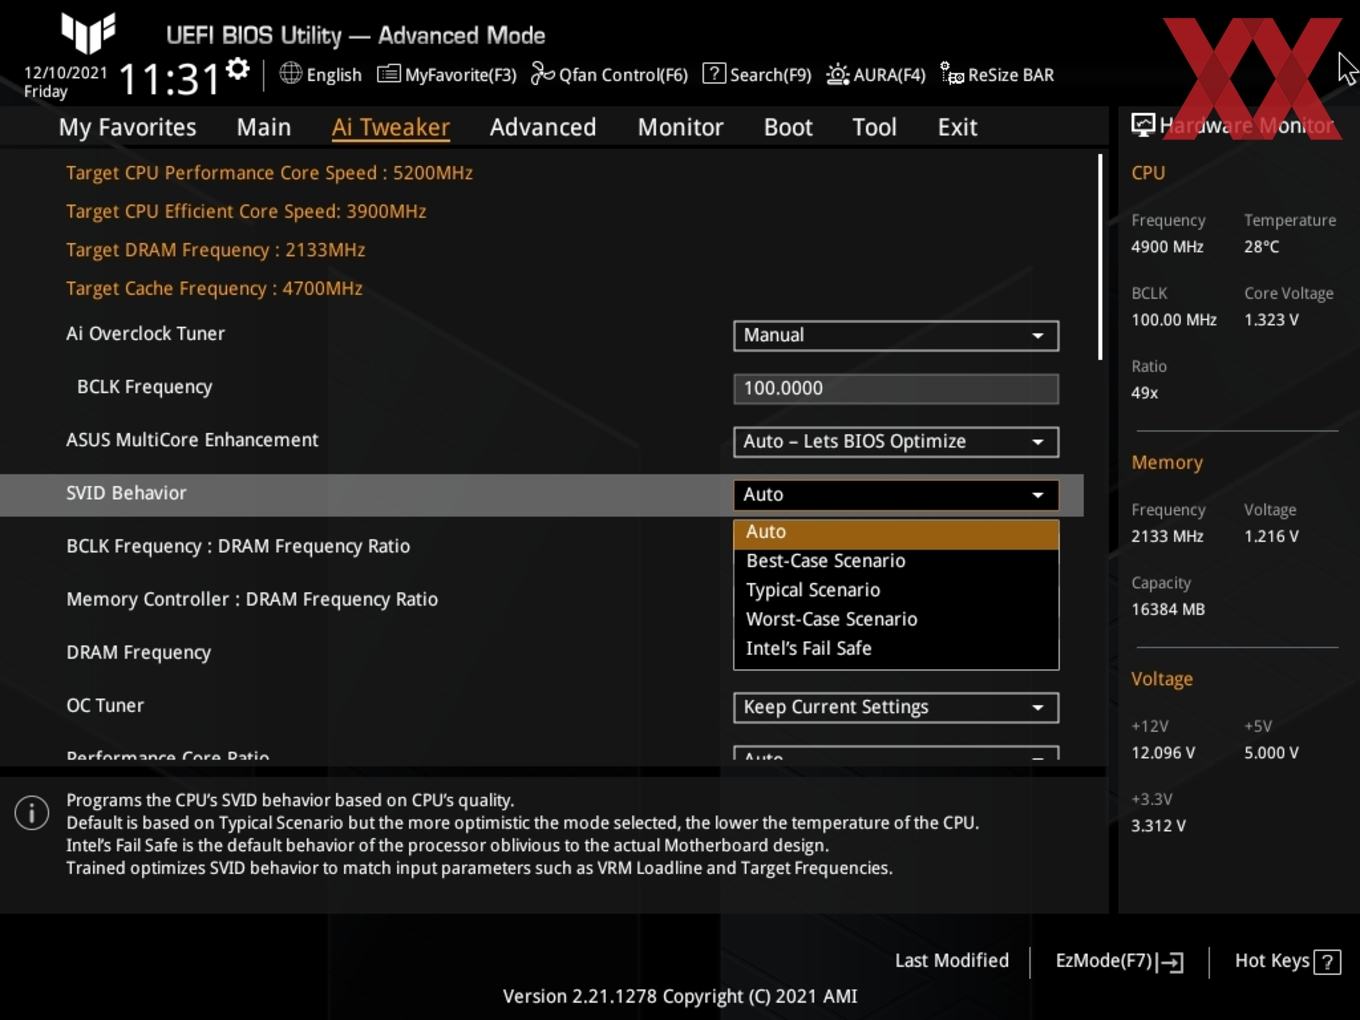
Task: Open Search(F9)
Action: (x=770, y=75)
